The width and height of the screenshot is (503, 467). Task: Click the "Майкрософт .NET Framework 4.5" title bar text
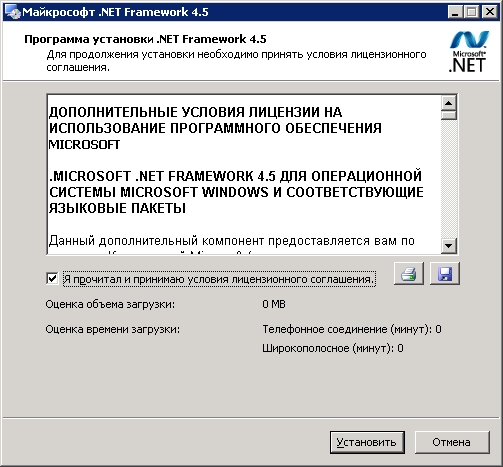115,12
